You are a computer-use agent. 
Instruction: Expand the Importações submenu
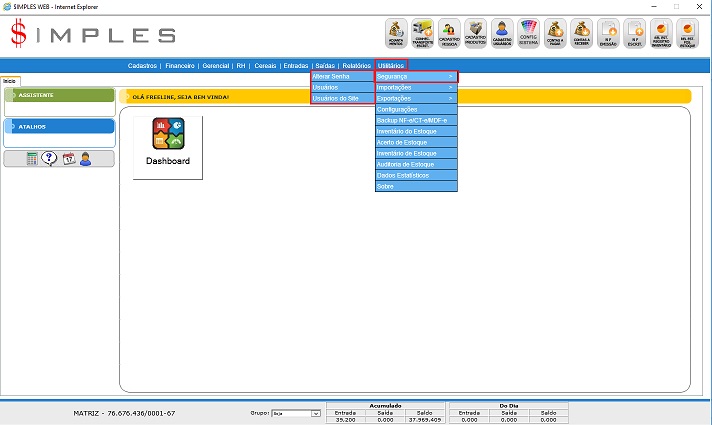click(x=416, y=87)
